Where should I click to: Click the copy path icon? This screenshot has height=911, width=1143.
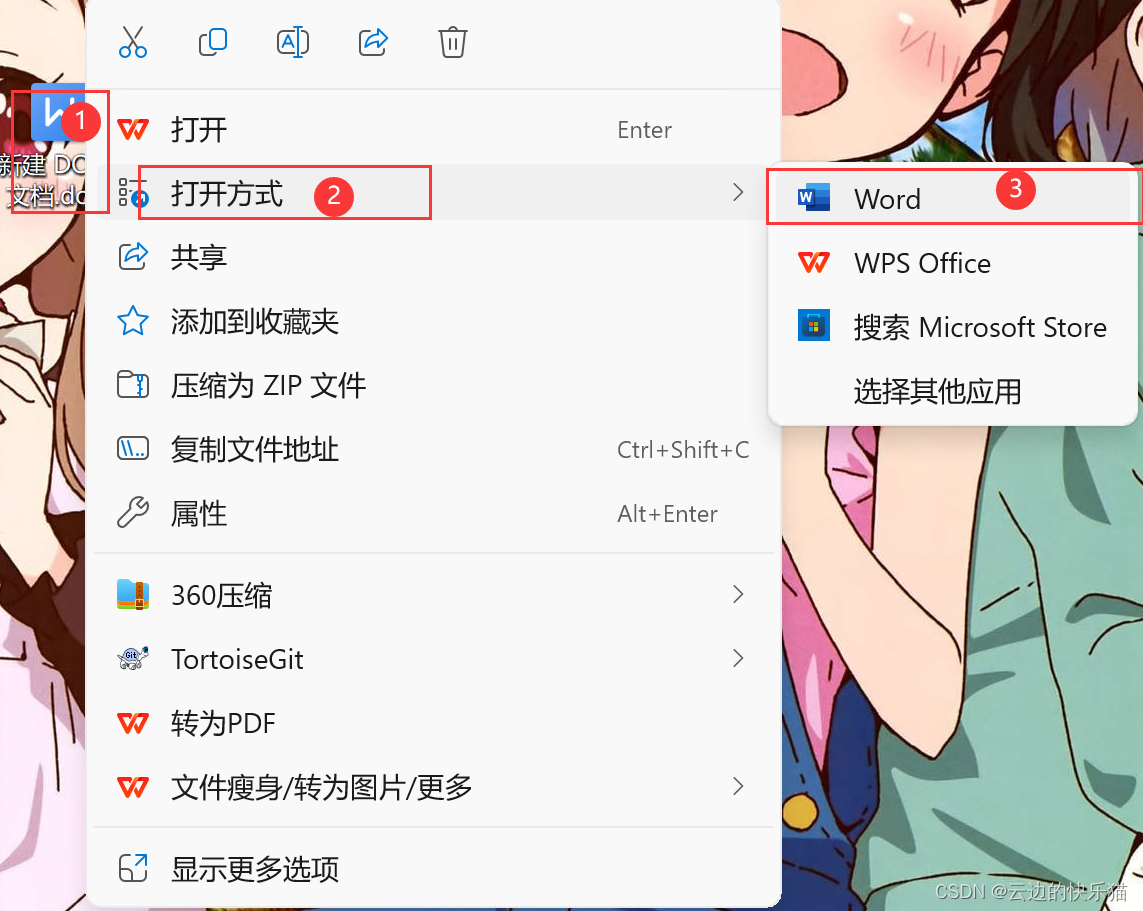[x=133, y=449]
